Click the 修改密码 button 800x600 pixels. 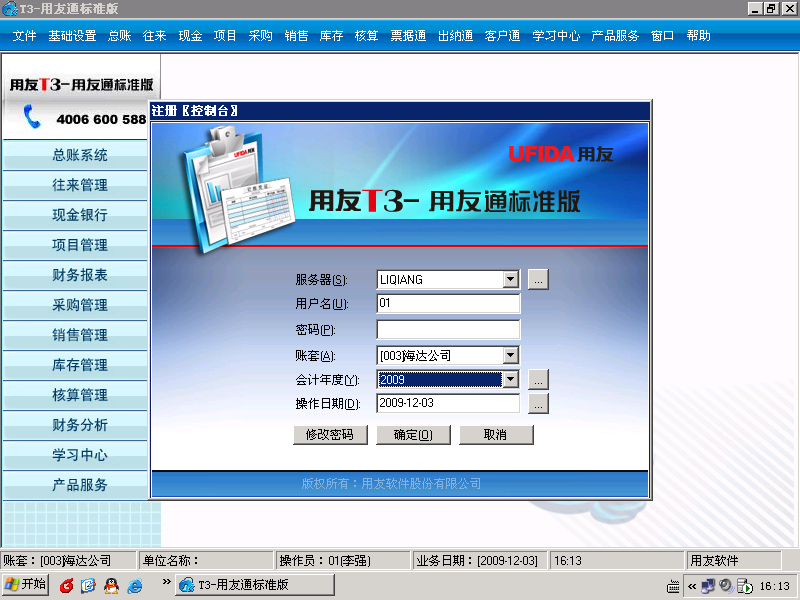click(x=330, y=435)
